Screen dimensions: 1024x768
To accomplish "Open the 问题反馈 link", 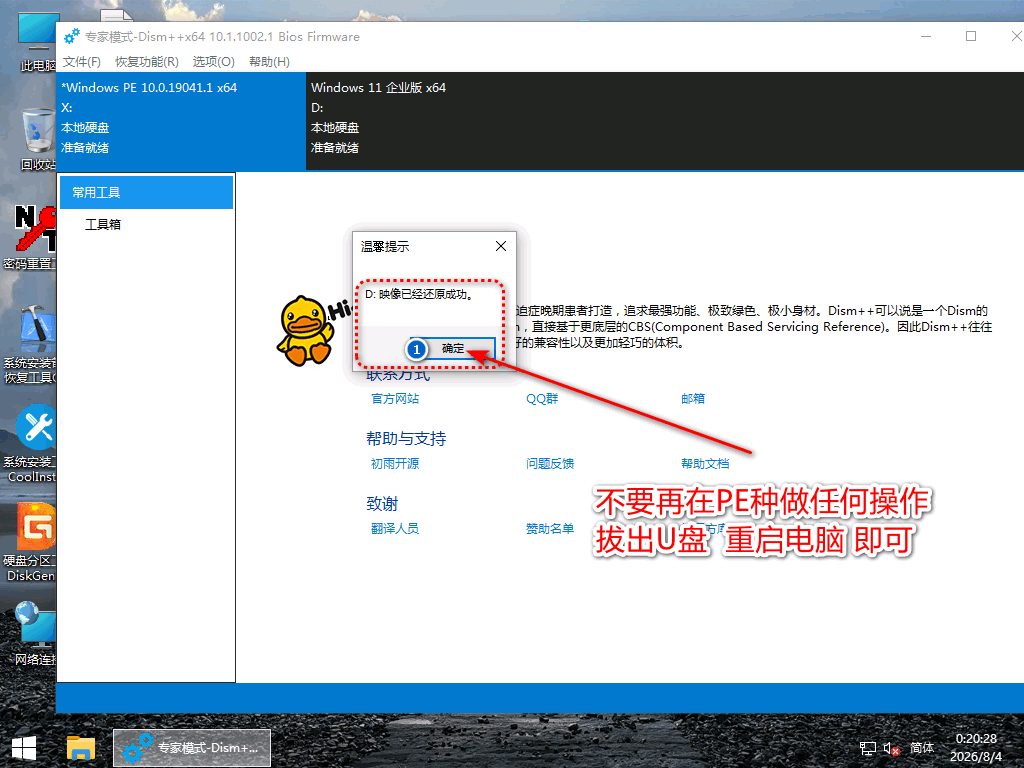I will (550, 464).
